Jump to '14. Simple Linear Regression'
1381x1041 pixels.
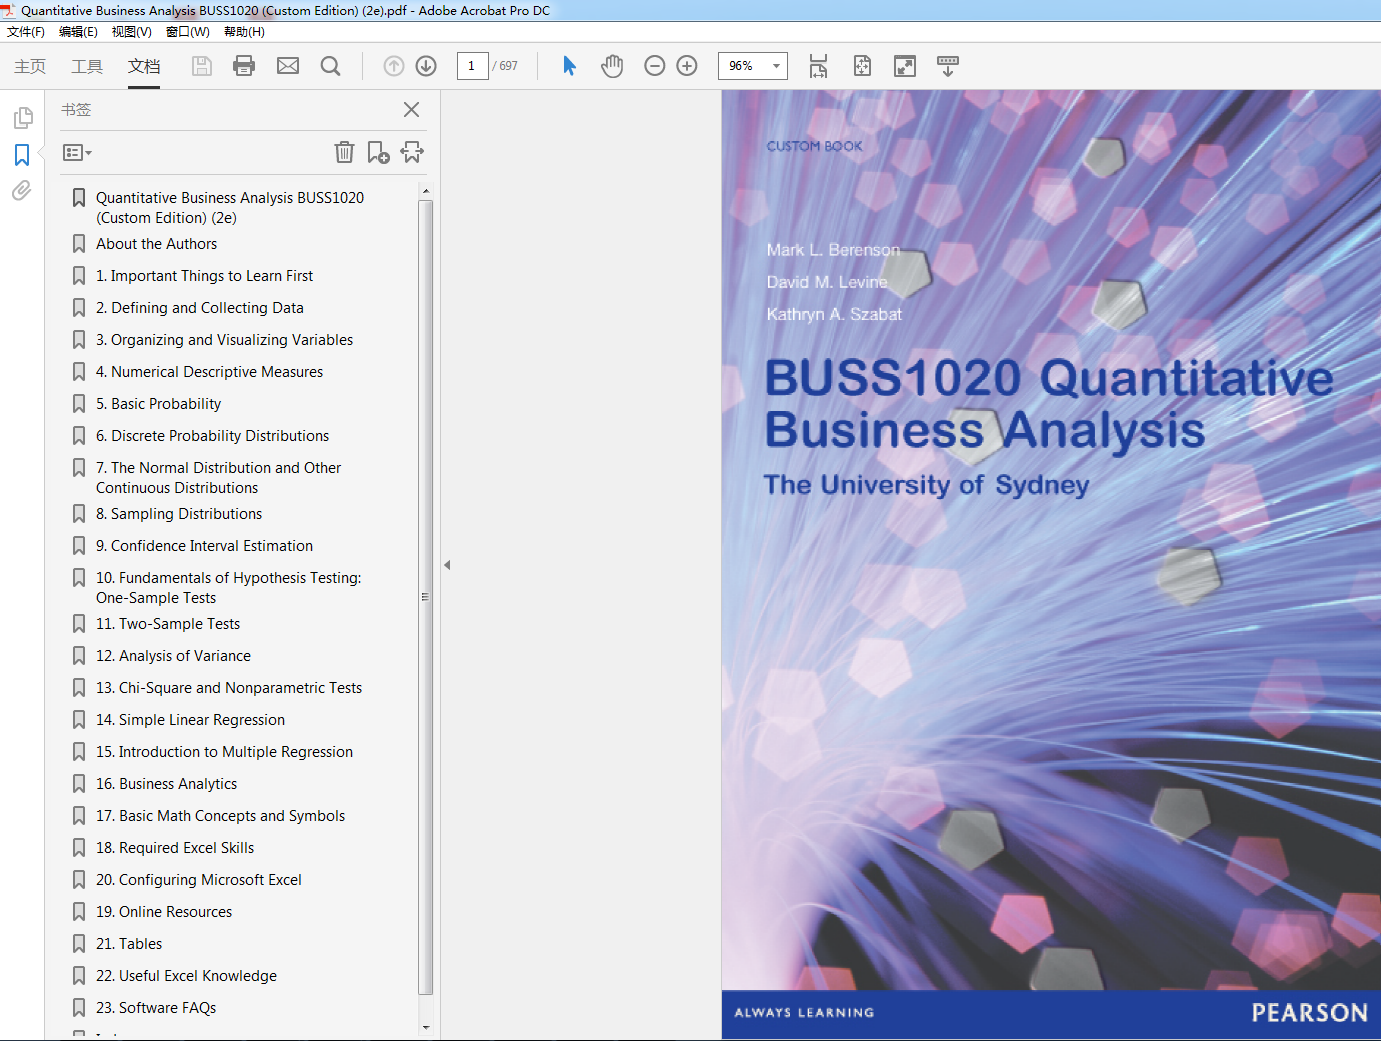[190, 720]
